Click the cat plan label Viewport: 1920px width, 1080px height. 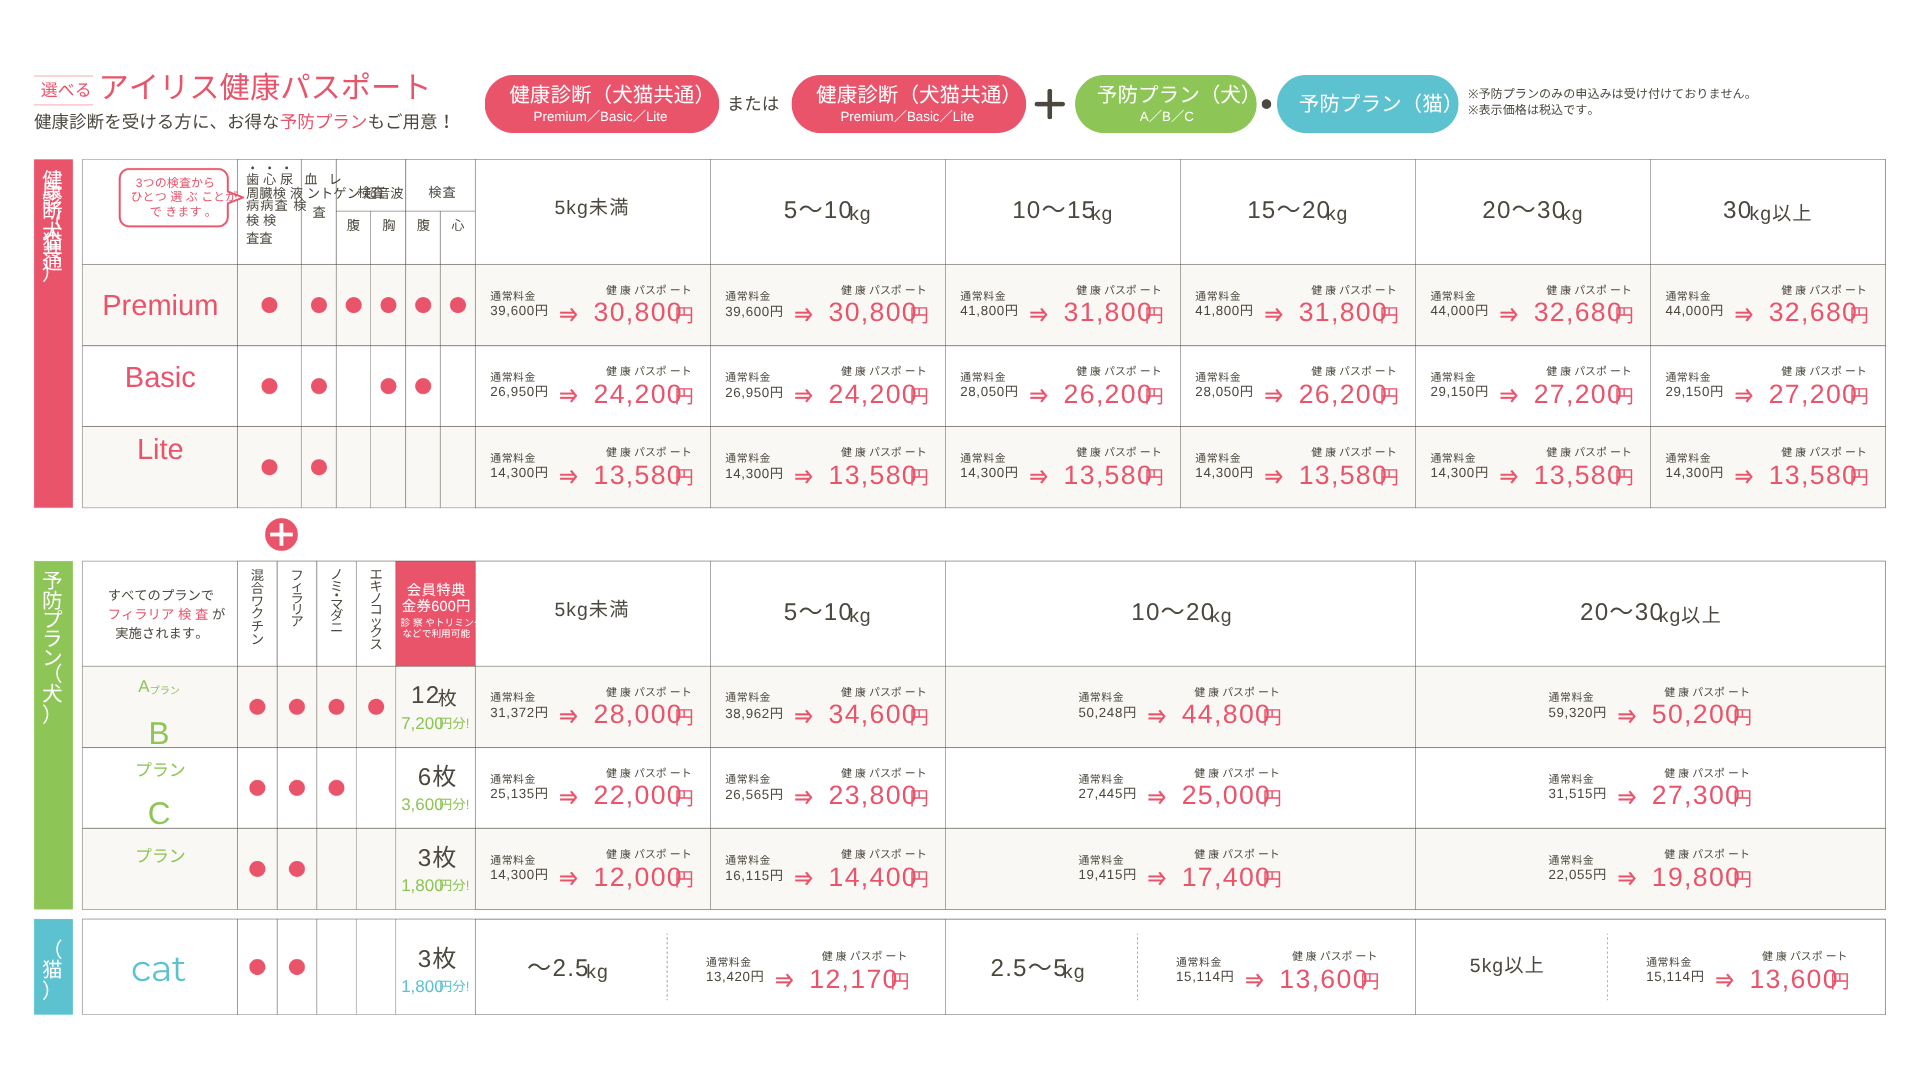tap(159, 968)
